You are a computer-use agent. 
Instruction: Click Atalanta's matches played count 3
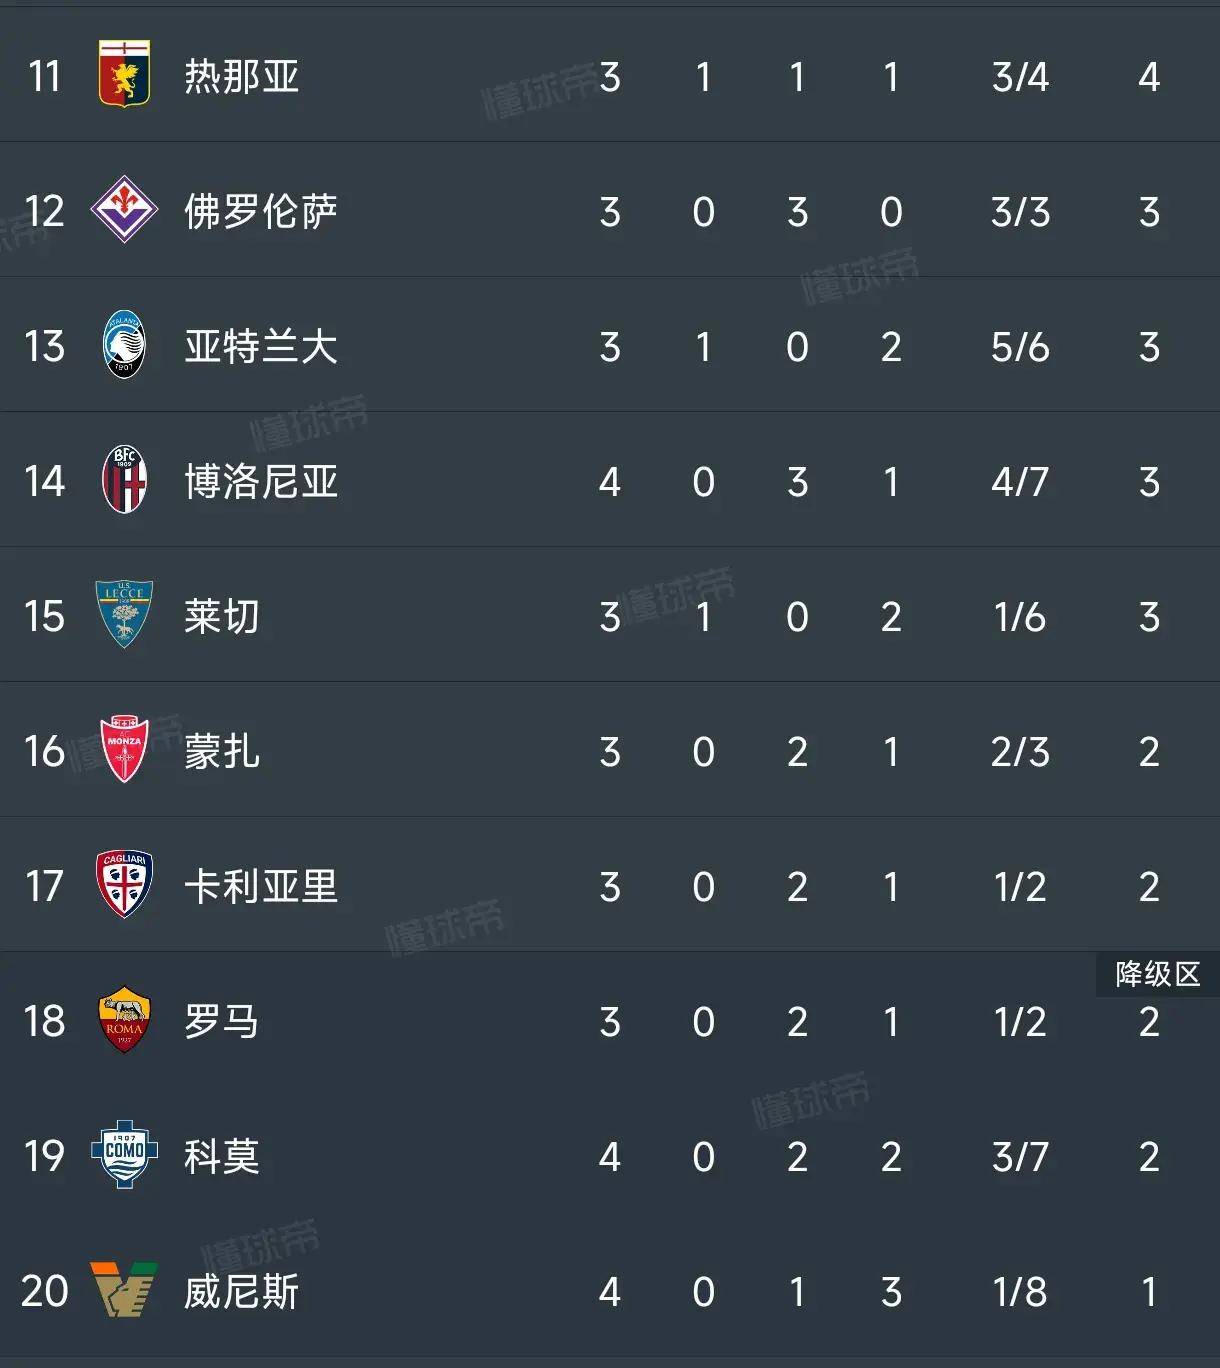610,346
